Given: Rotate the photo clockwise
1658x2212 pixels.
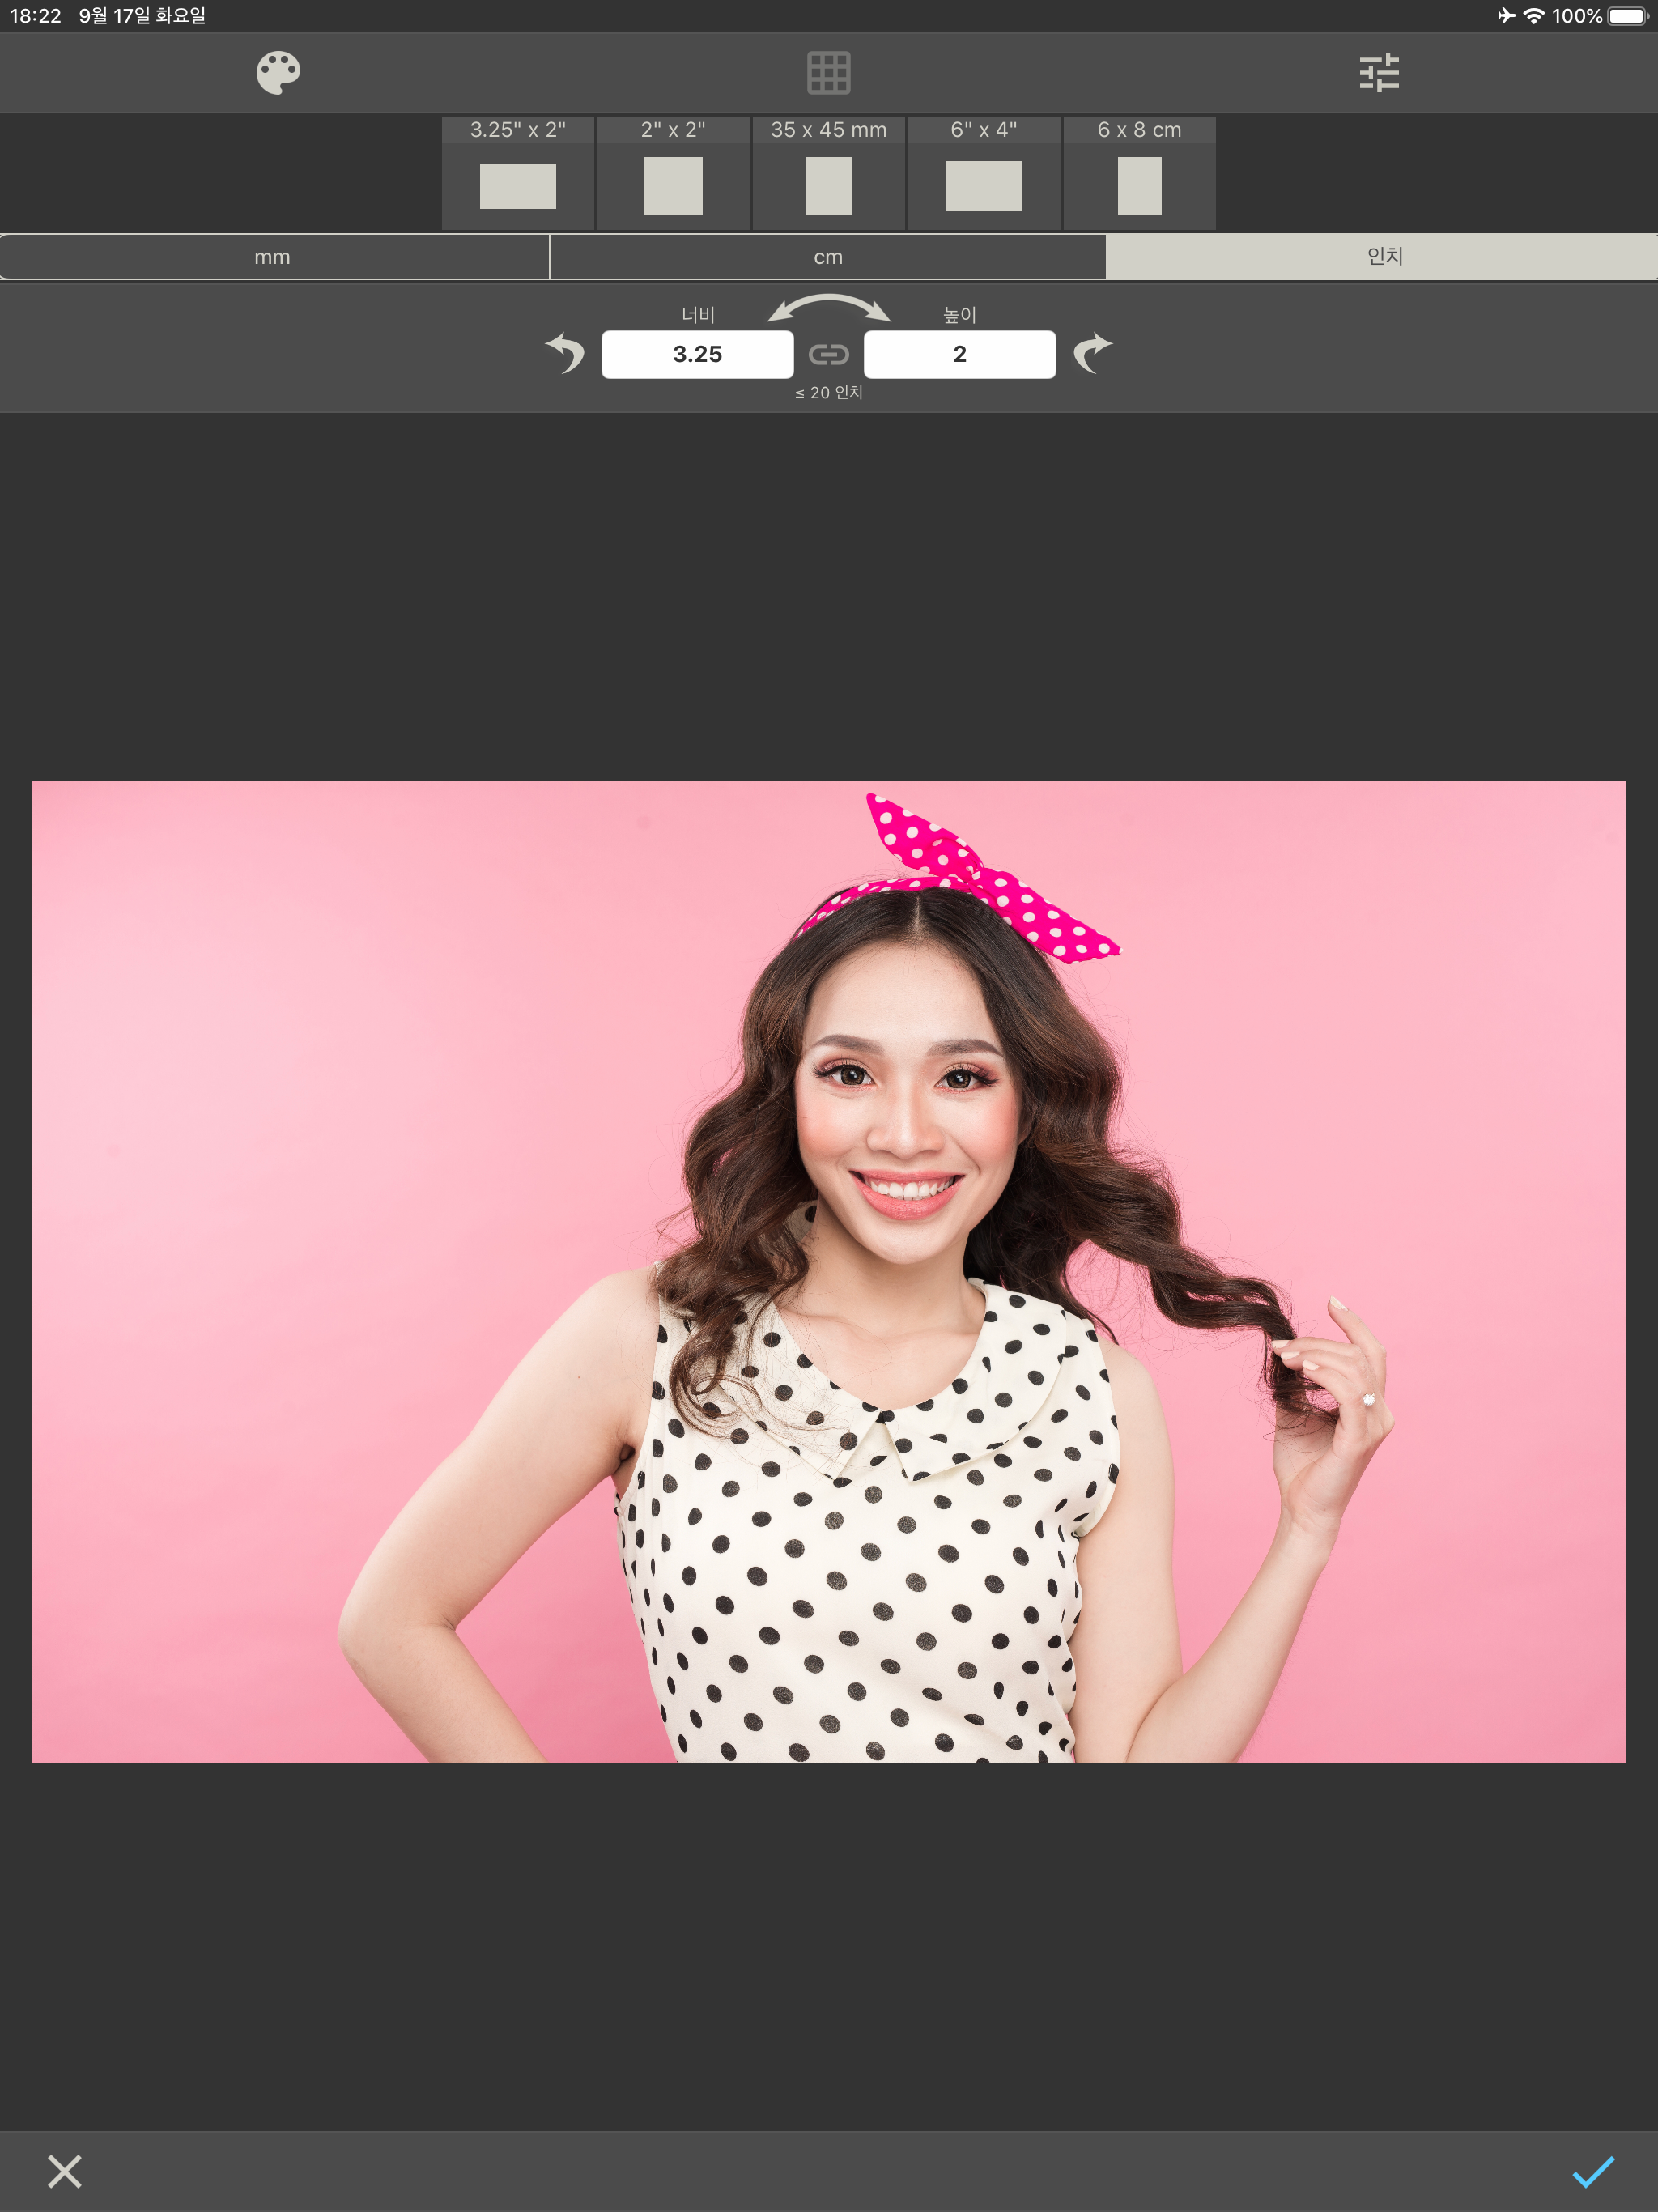Looking at the screenshot, I should (x=1092, y=353).
